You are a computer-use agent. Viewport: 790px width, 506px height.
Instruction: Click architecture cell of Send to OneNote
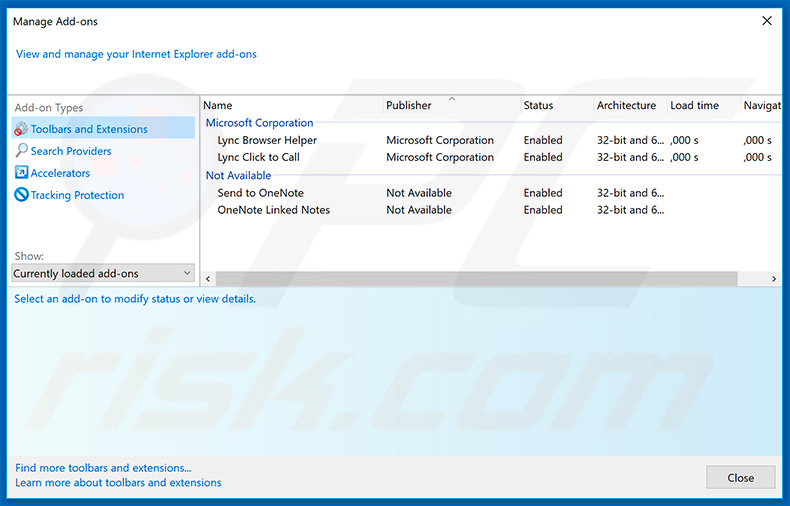(x=630, y=193)
